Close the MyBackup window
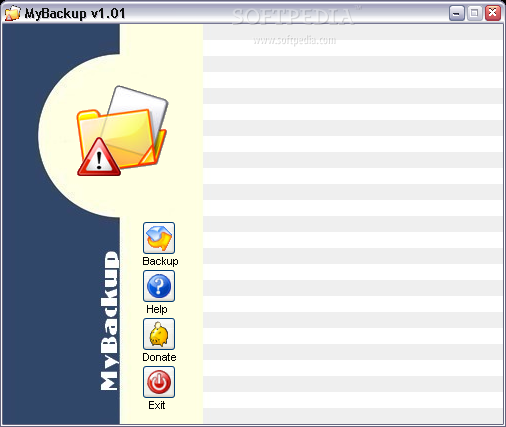The width and height of the screenshot is (506, 427). [x=493, y=13]
